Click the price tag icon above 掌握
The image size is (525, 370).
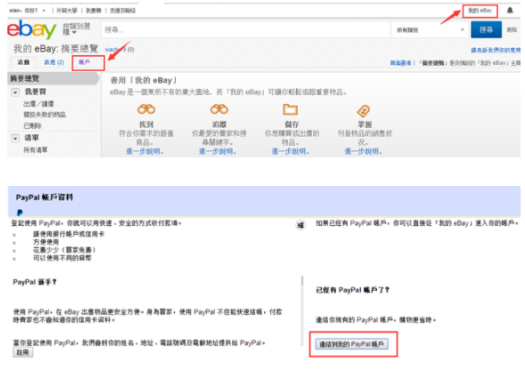pyautogui.click(x=364, y=111)
